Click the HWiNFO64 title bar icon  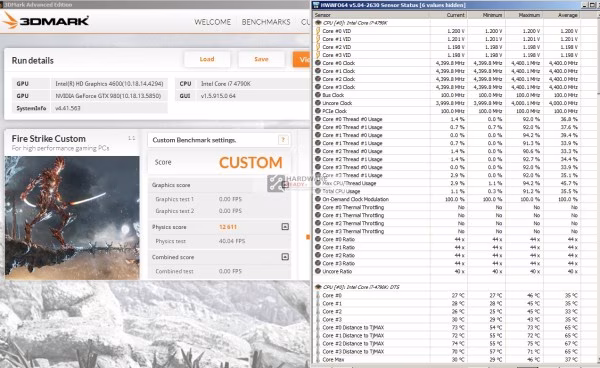tap(316, 5)
